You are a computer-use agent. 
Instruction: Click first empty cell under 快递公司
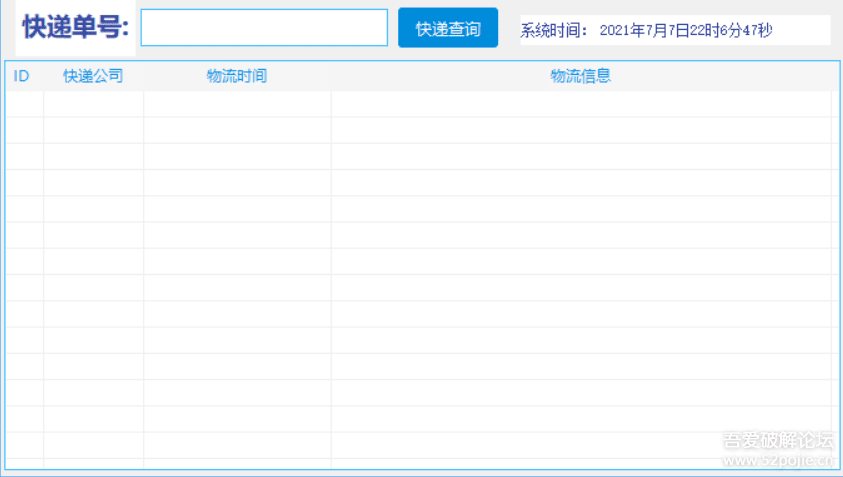[x=93, y=104]
